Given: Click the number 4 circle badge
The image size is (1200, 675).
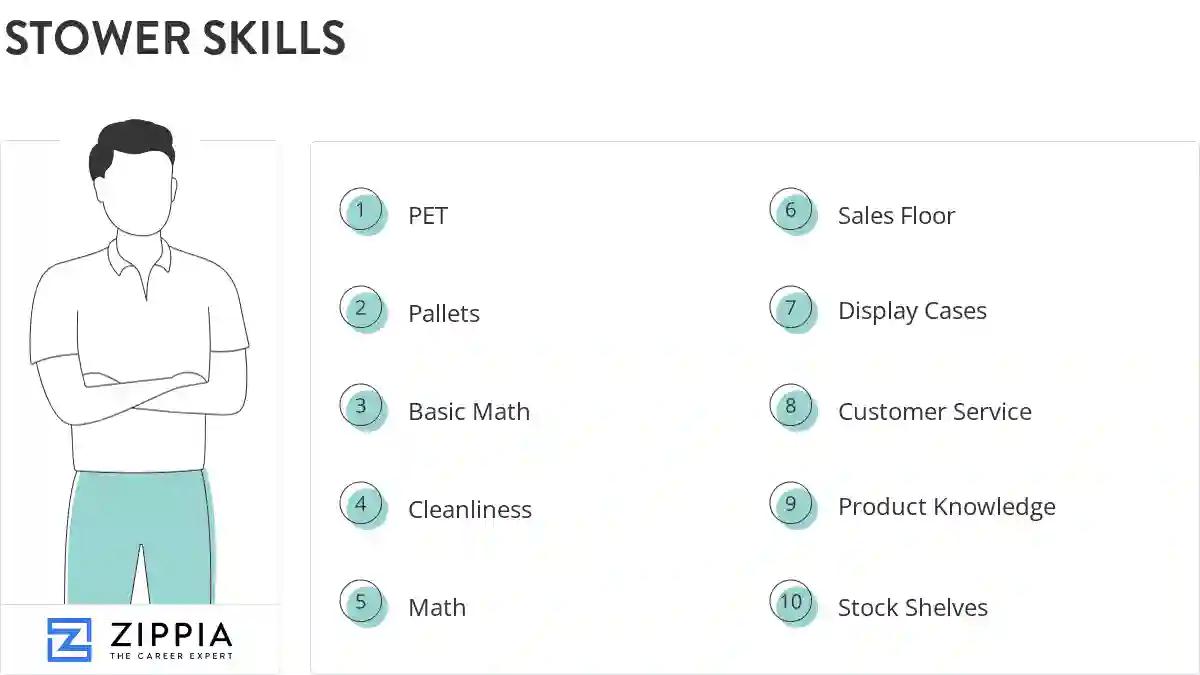Looking at the screenshot, I should 361,505.
